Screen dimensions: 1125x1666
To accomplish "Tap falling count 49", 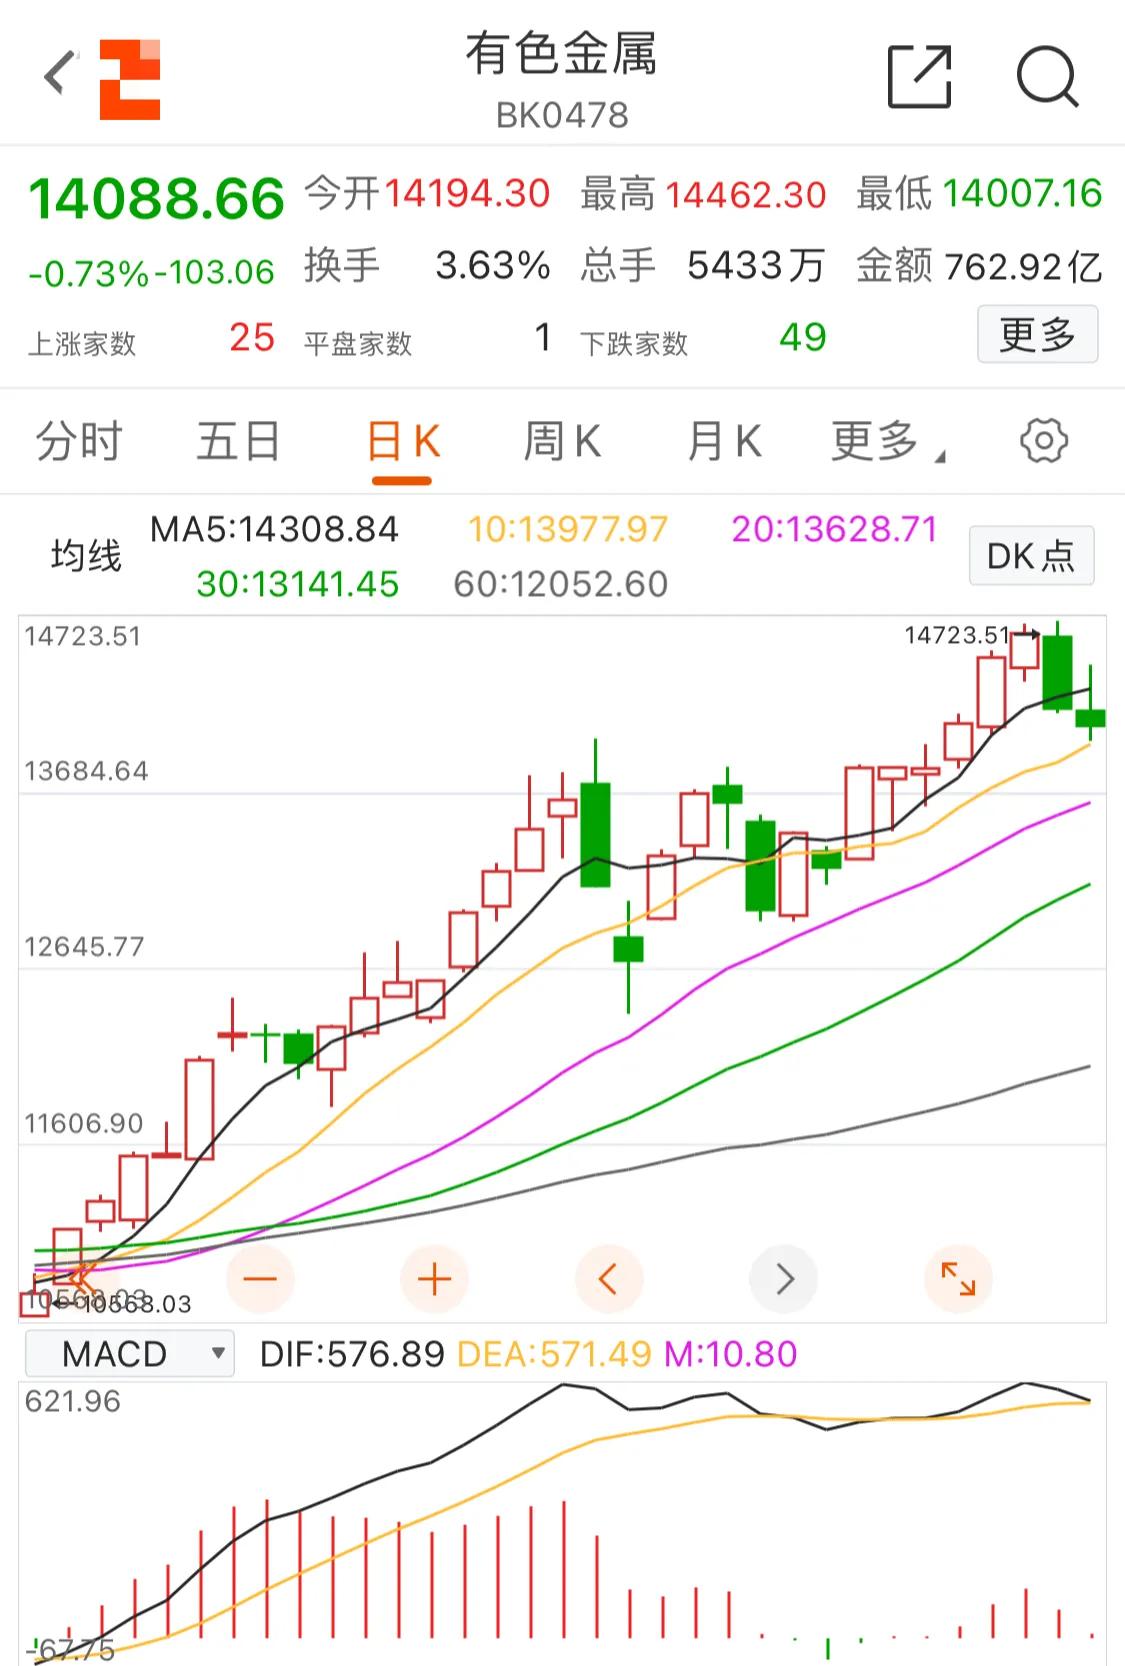I will point(803,338).
